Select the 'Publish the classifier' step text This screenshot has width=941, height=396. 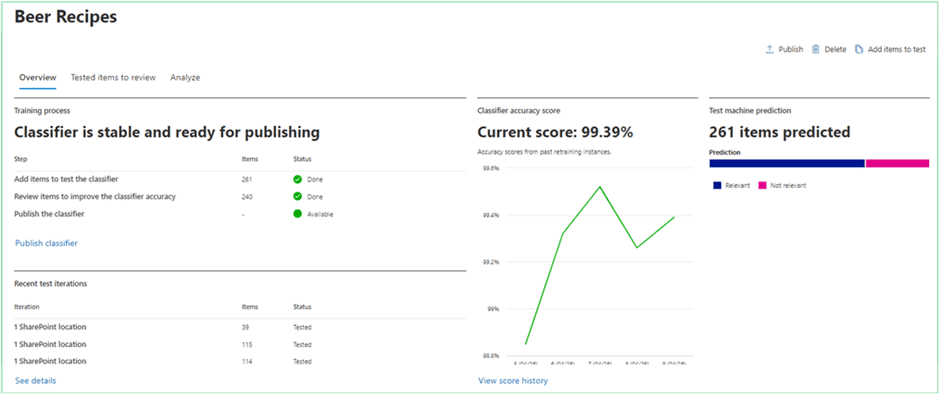[49, 214]
